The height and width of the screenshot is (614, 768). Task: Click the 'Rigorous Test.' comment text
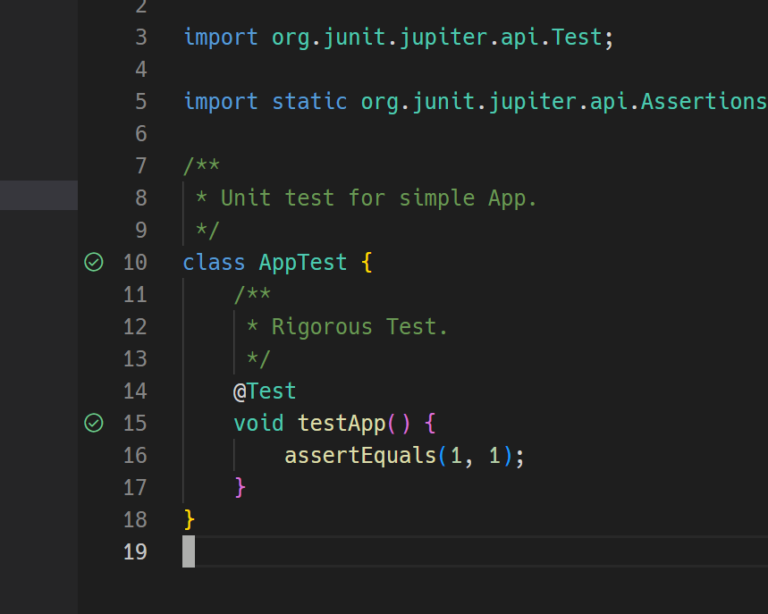tap(359, 327)
